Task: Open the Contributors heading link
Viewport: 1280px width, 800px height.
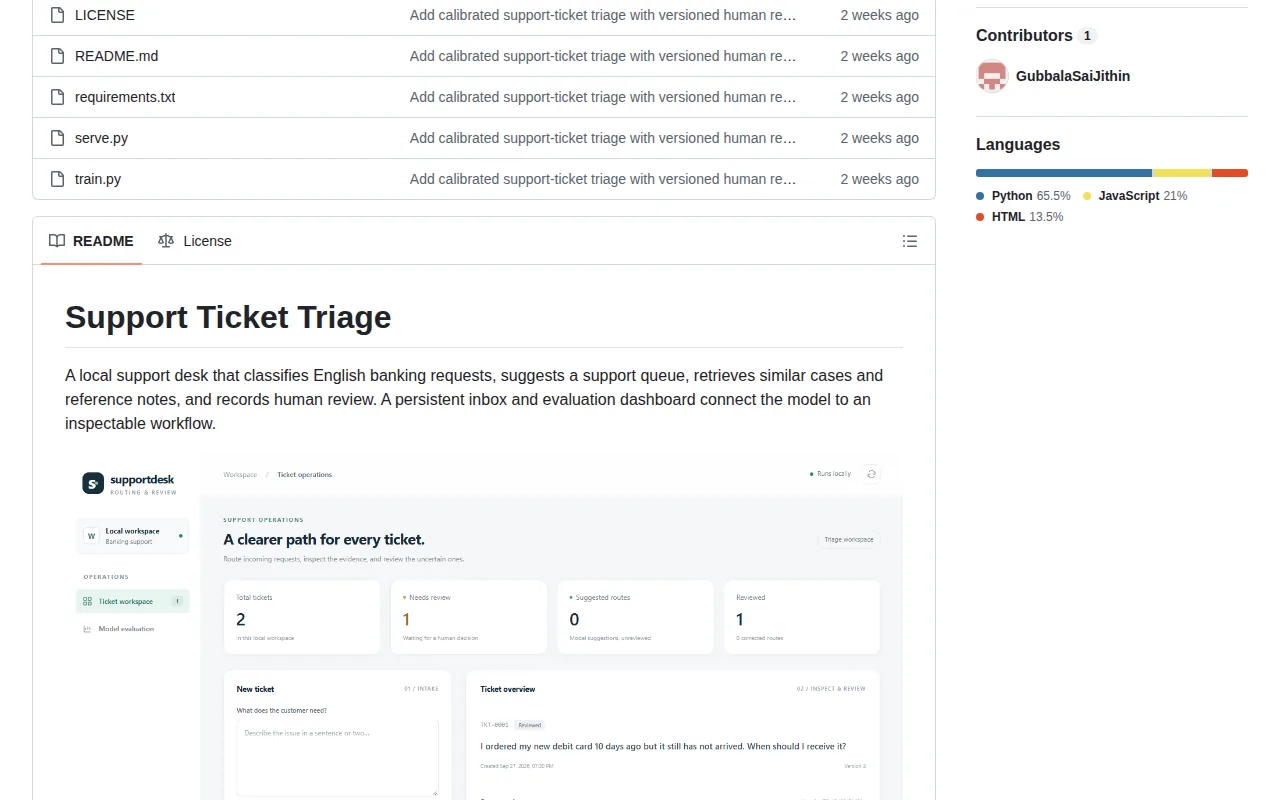Action: 1024,35
